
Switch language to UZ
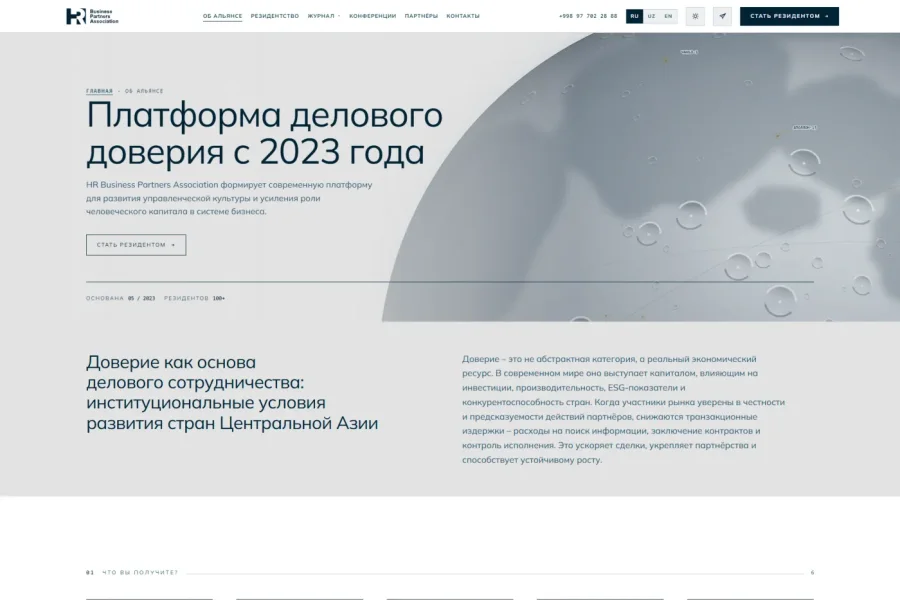651,16
